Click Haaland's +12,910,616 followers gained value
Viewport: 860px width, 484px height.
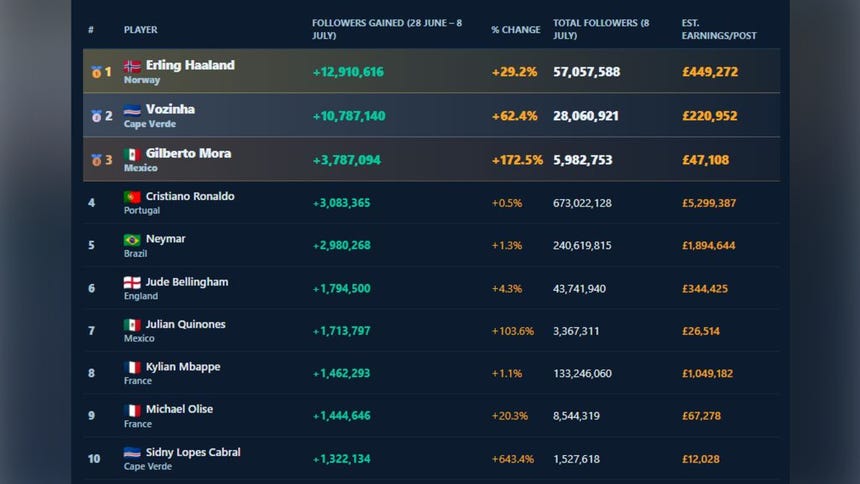click(348, 72)
